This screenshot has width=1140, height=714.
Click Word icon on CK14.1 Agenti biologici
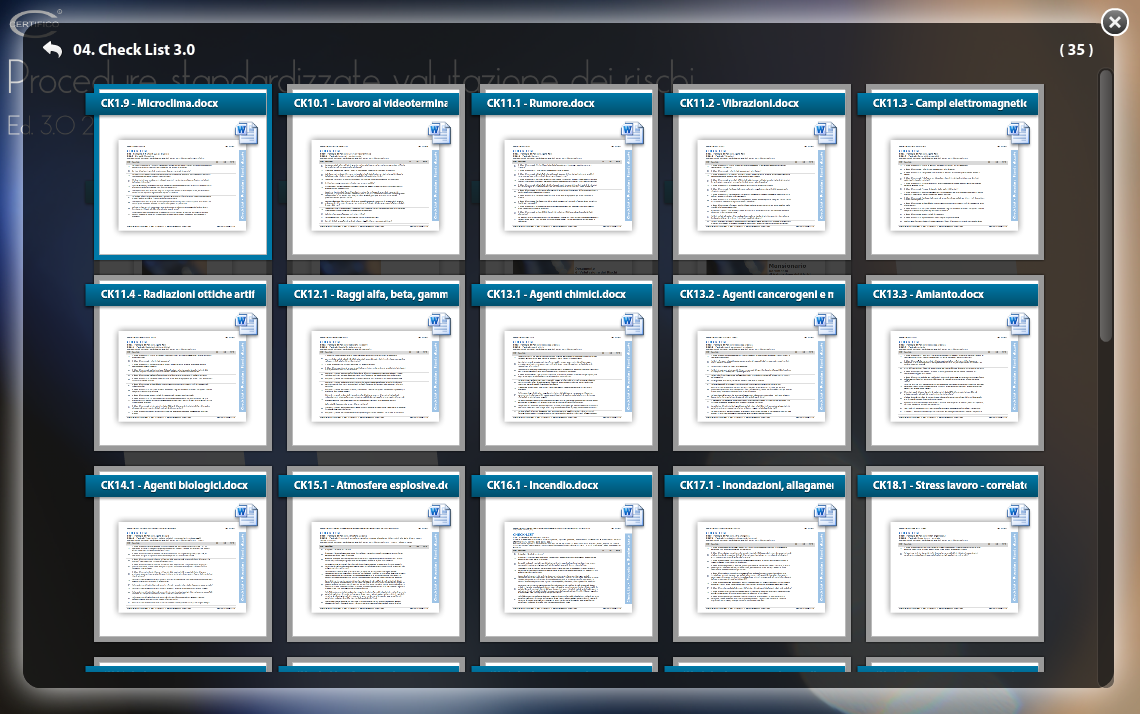[247, 515]
